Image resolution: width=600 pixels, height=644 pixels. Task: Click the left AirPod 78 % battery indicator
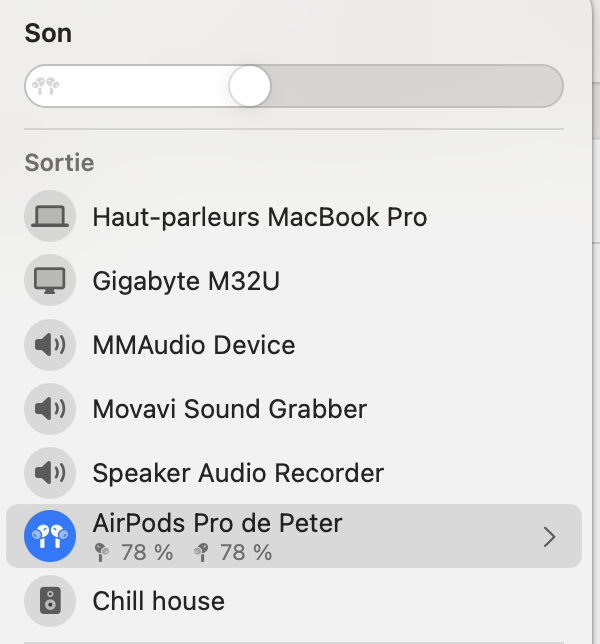point(134,552)
